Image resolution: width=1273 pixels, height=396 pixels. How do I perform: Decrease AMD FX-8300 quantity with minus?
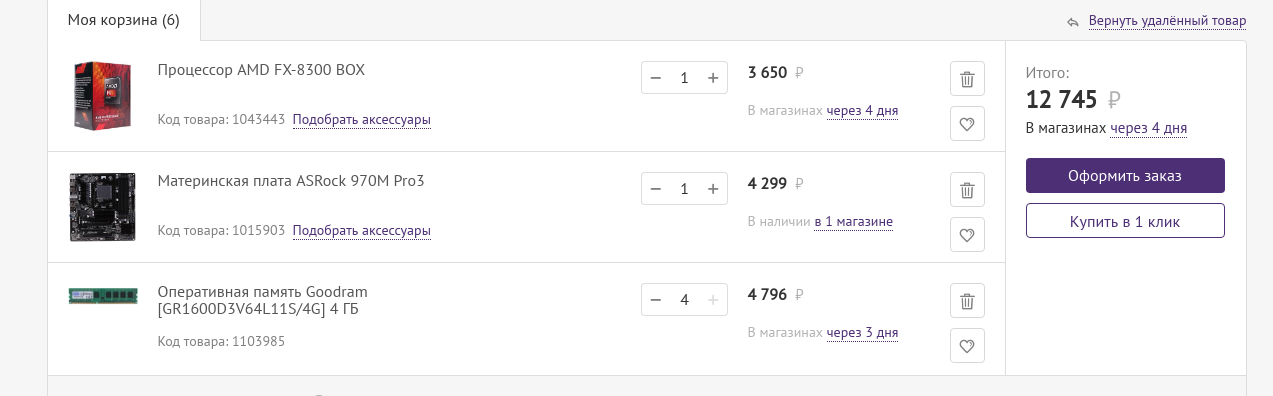pos(656,78)
